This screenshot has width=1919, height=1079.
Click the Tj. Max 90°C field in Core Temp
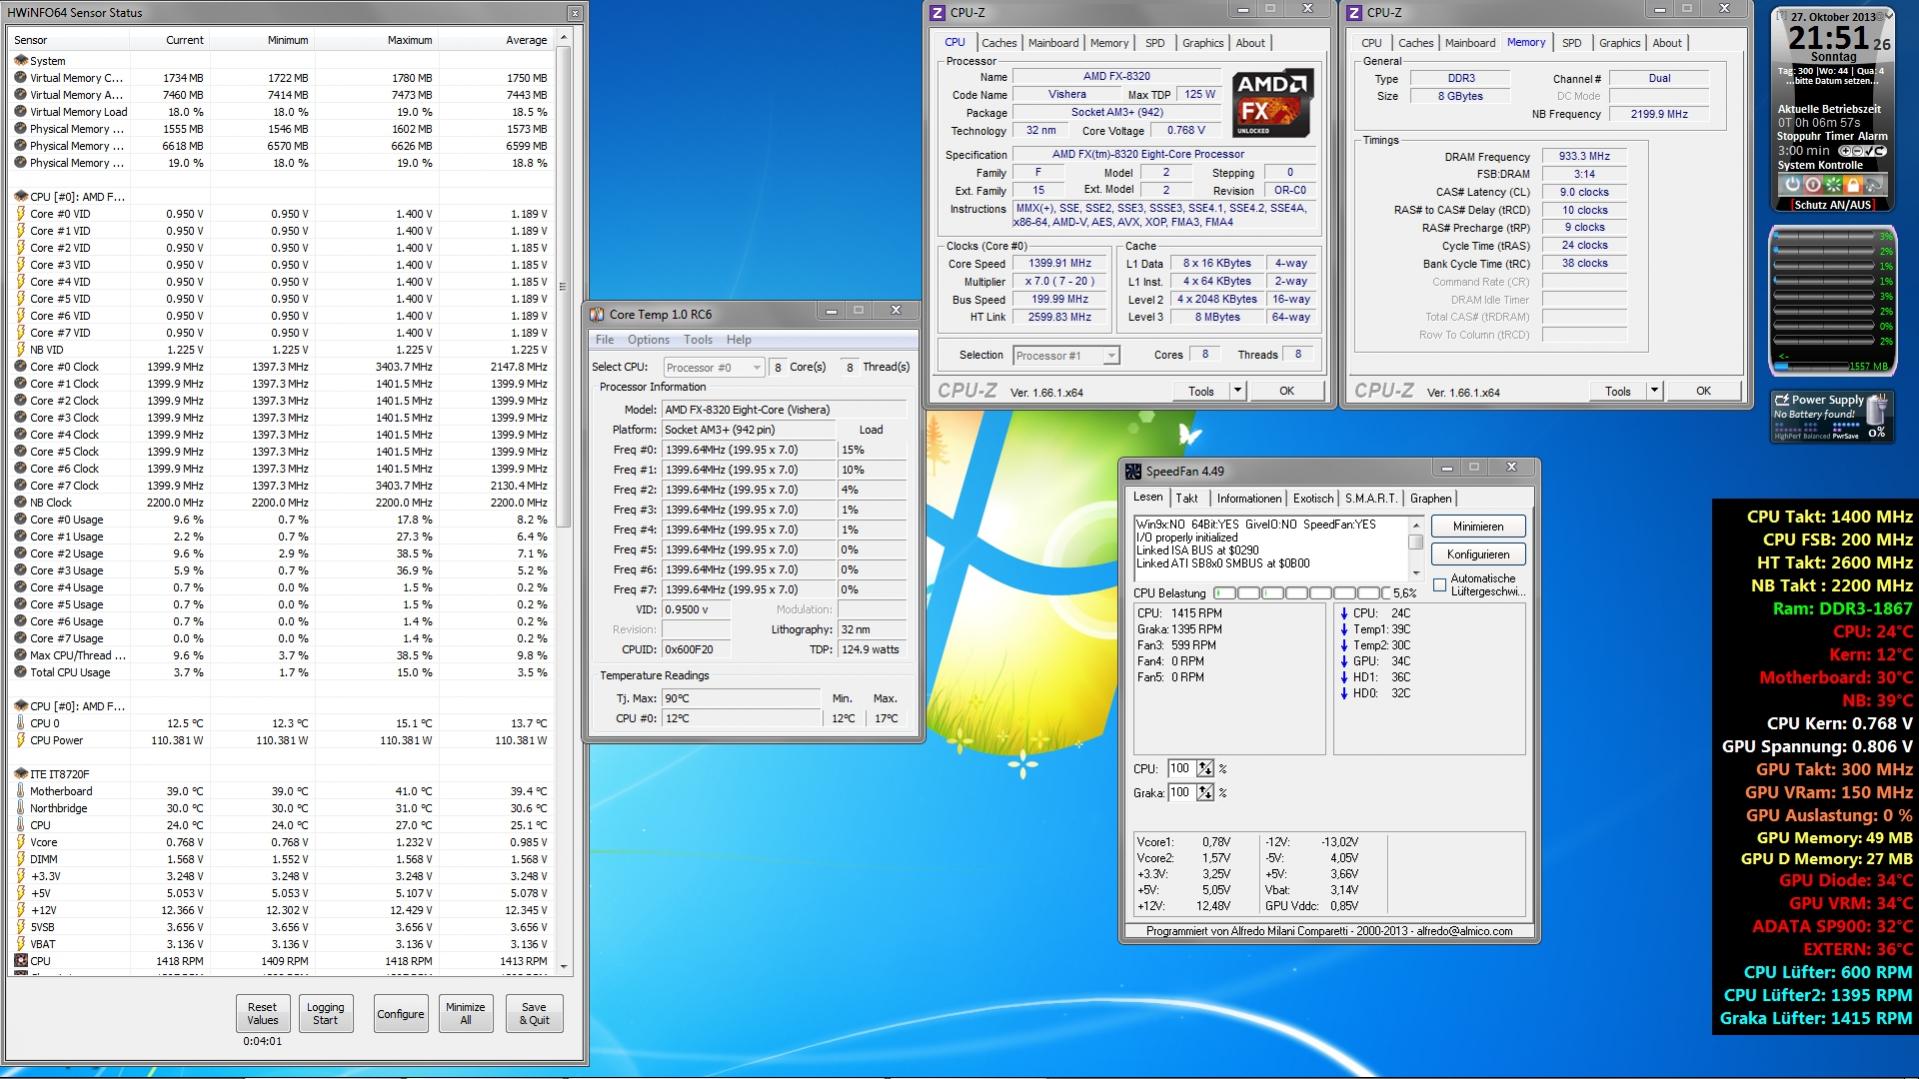tap(741, 699)
